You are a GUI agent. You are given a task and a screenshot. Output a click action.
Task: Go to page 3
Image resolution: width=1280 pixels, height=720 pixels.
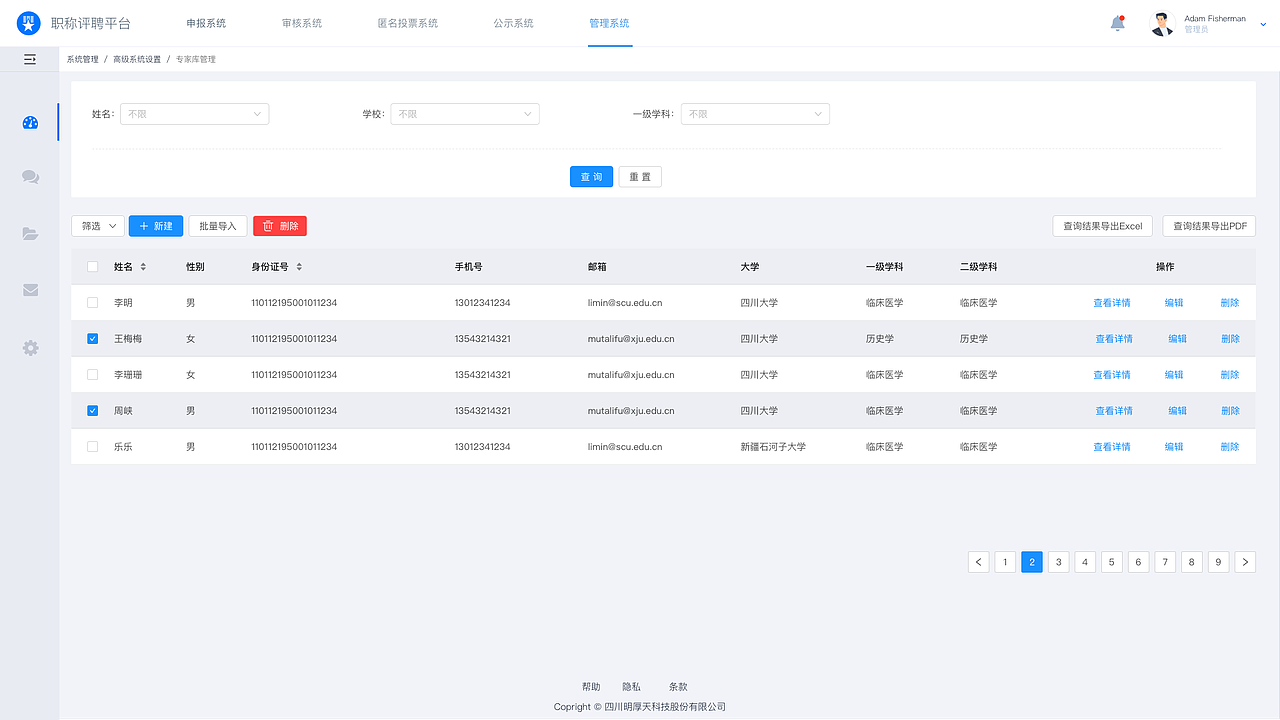[x=1059, y=562]
